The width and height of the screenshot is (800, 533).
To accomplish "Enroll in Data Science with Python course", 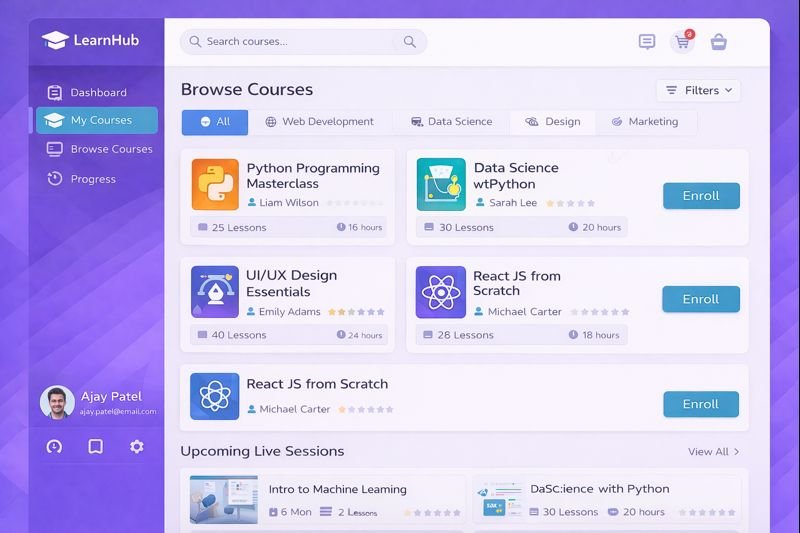I will pyautogui.click(x=701, y=196).
